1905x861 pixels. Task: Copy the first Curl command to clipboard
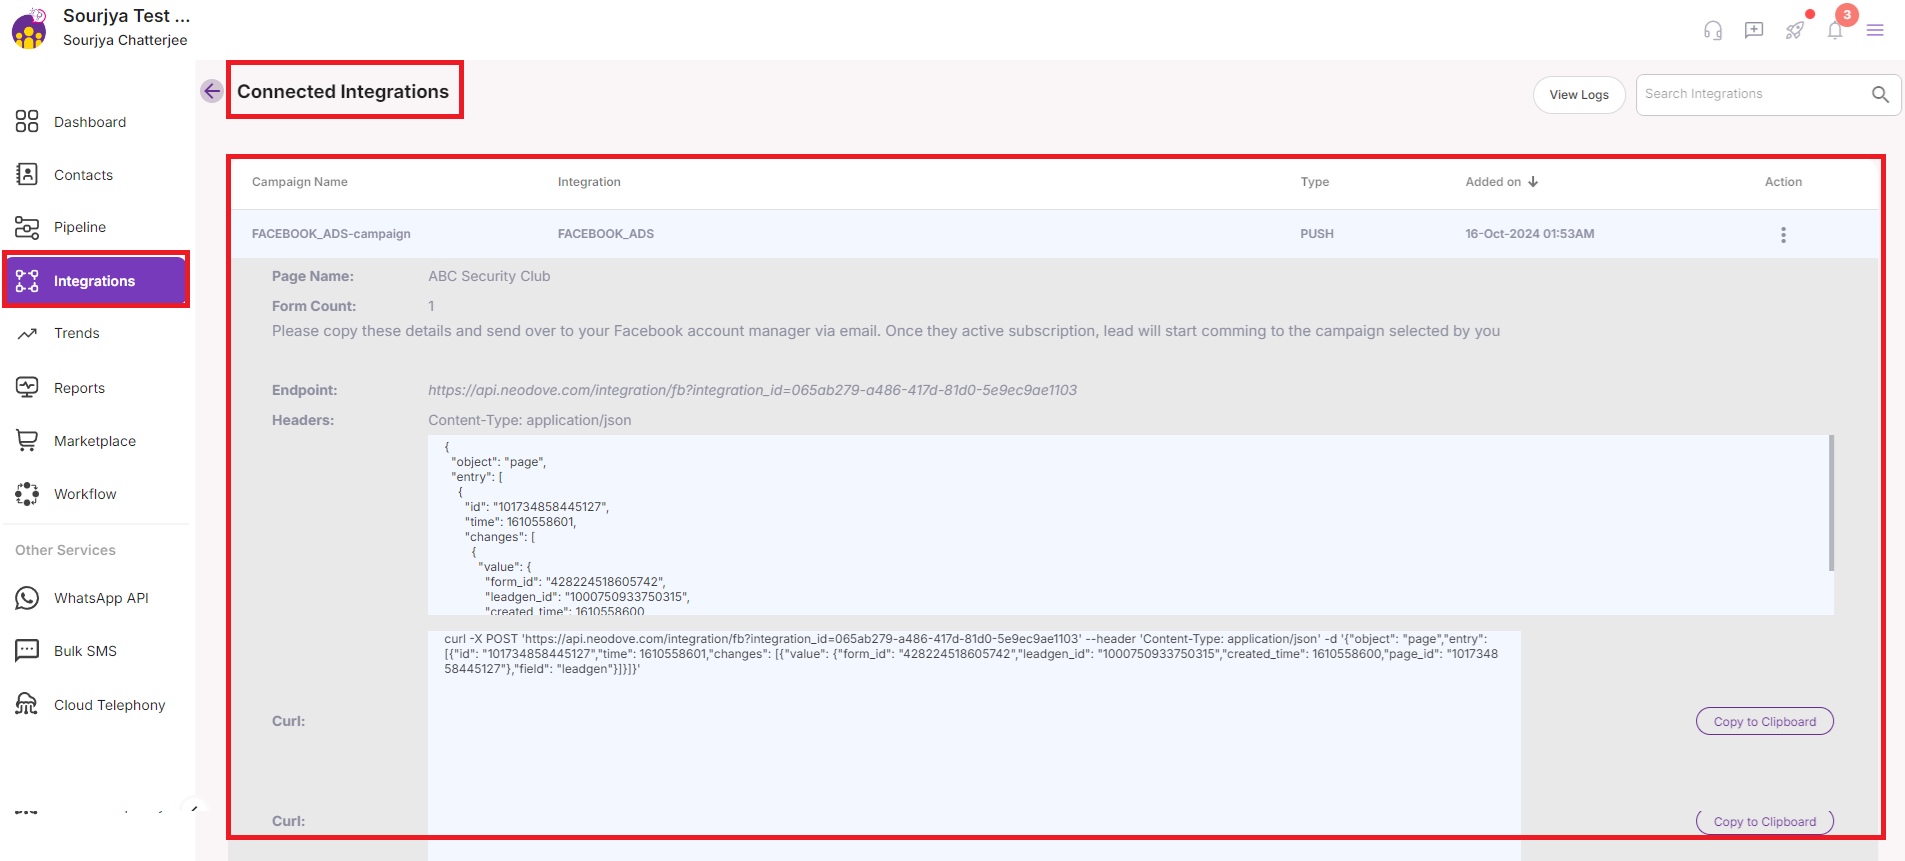coord(1764,722)
